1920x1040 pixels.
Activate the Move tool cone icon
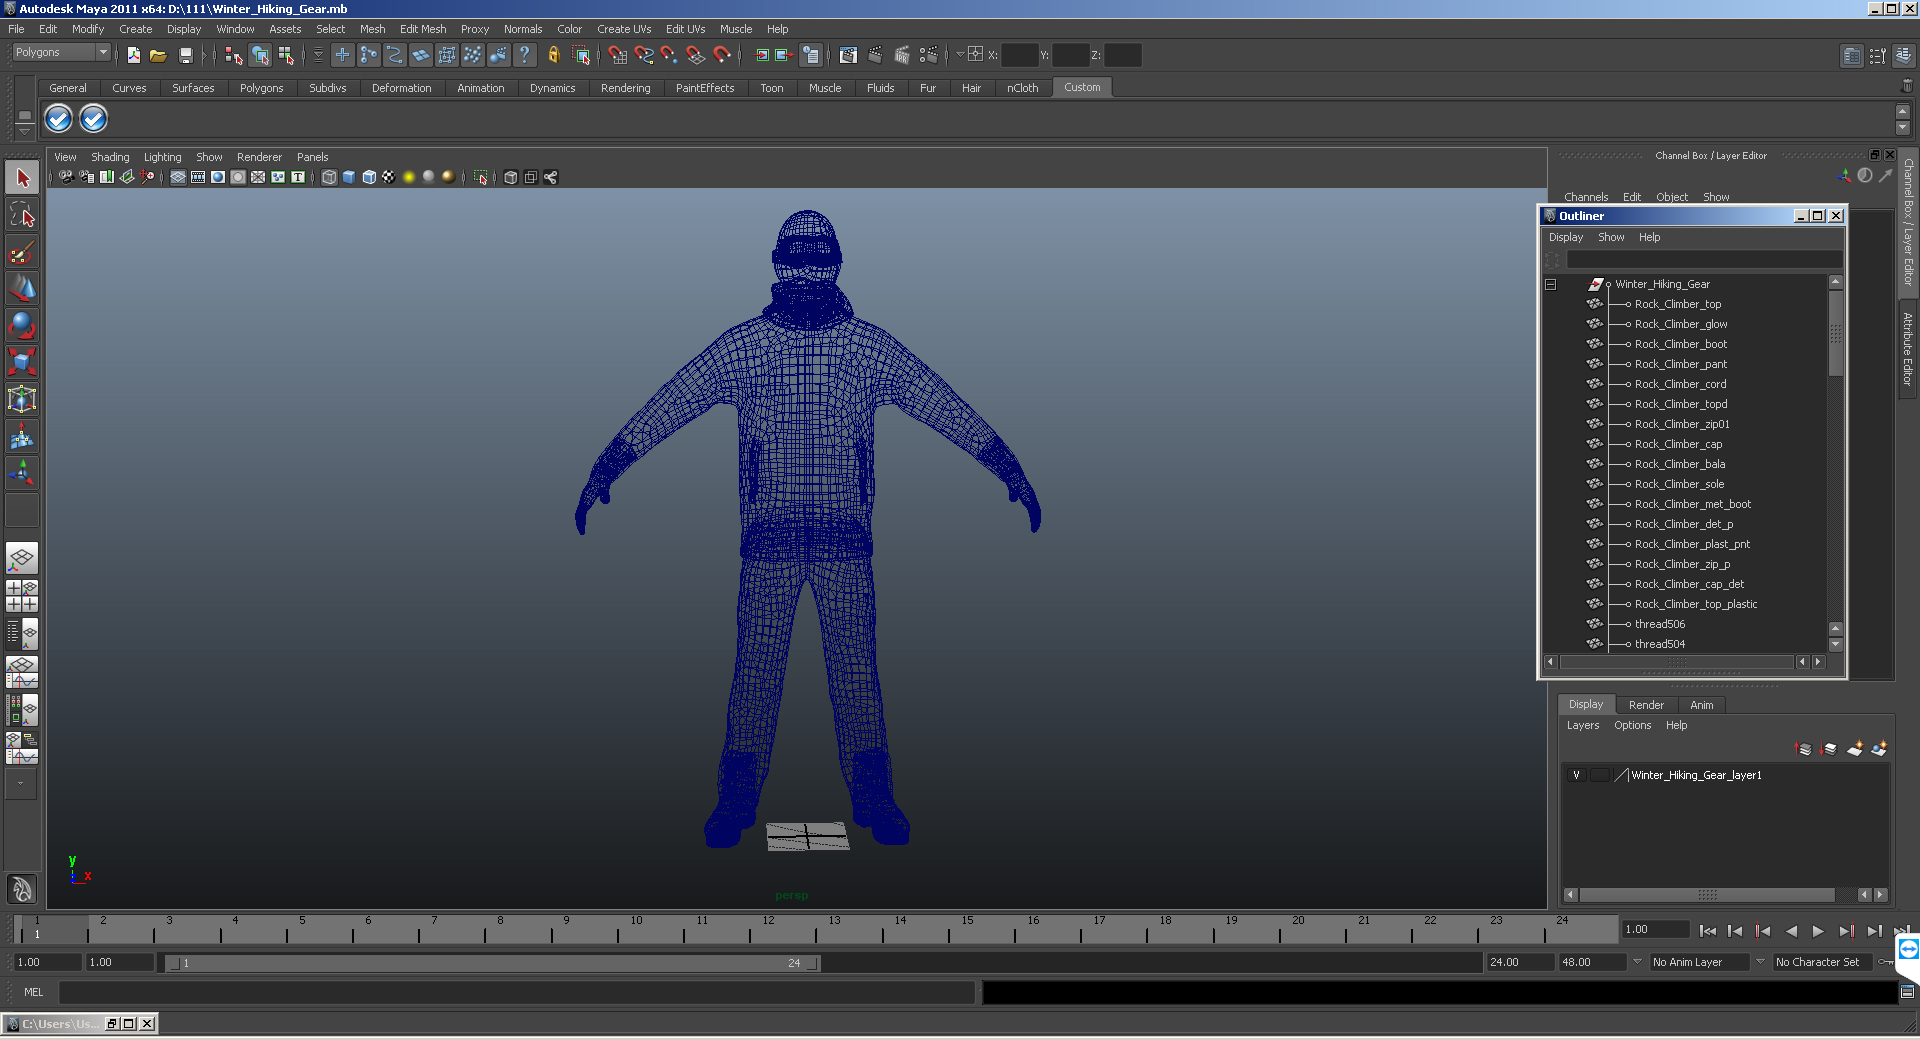22,288
